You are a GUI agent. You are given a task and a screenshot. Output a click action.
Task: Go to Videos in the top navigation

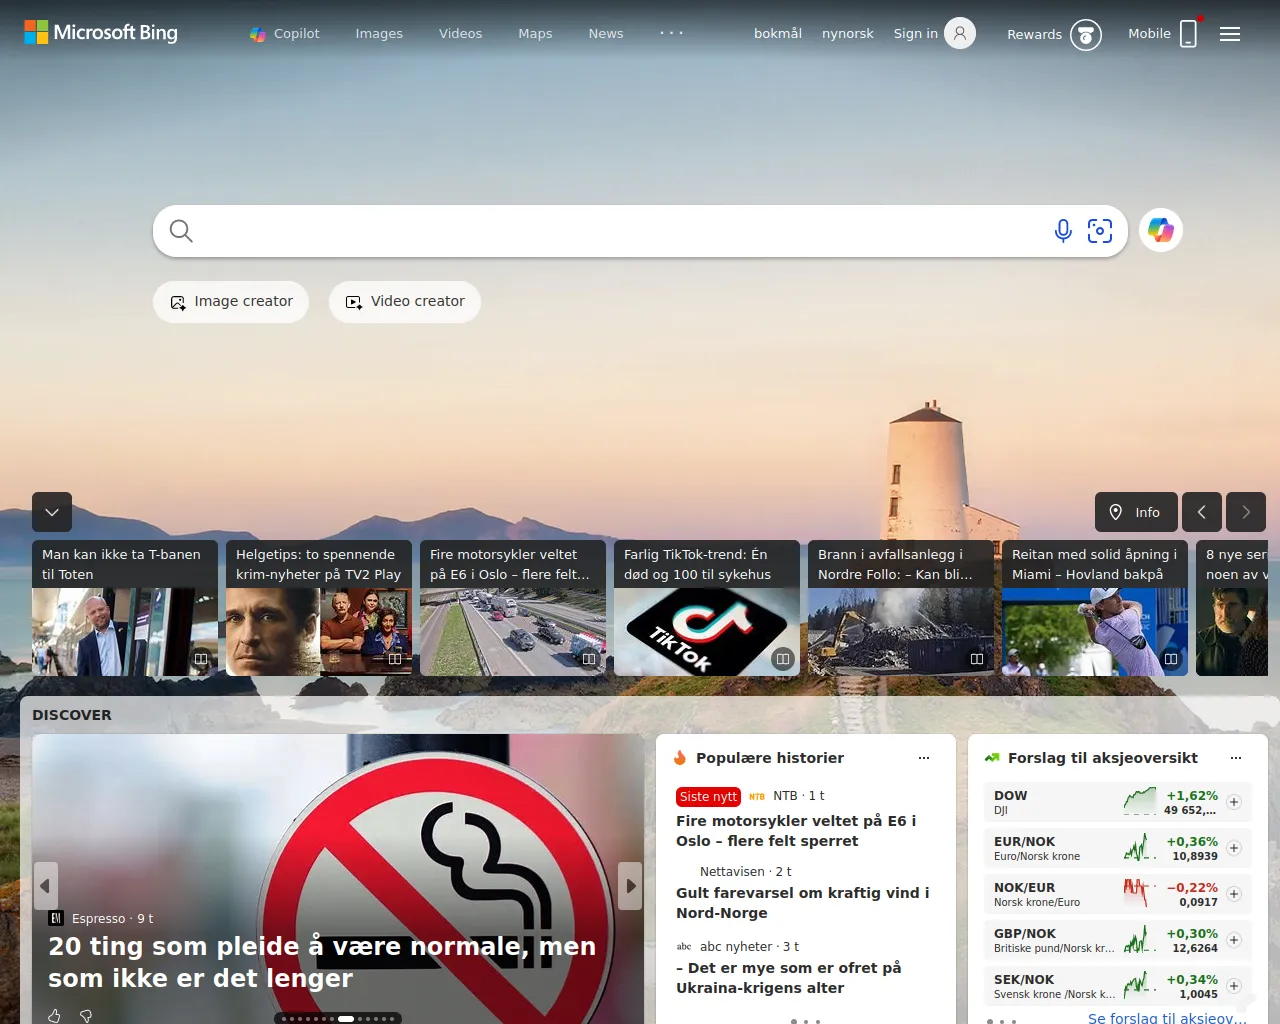tap(460, 34)
